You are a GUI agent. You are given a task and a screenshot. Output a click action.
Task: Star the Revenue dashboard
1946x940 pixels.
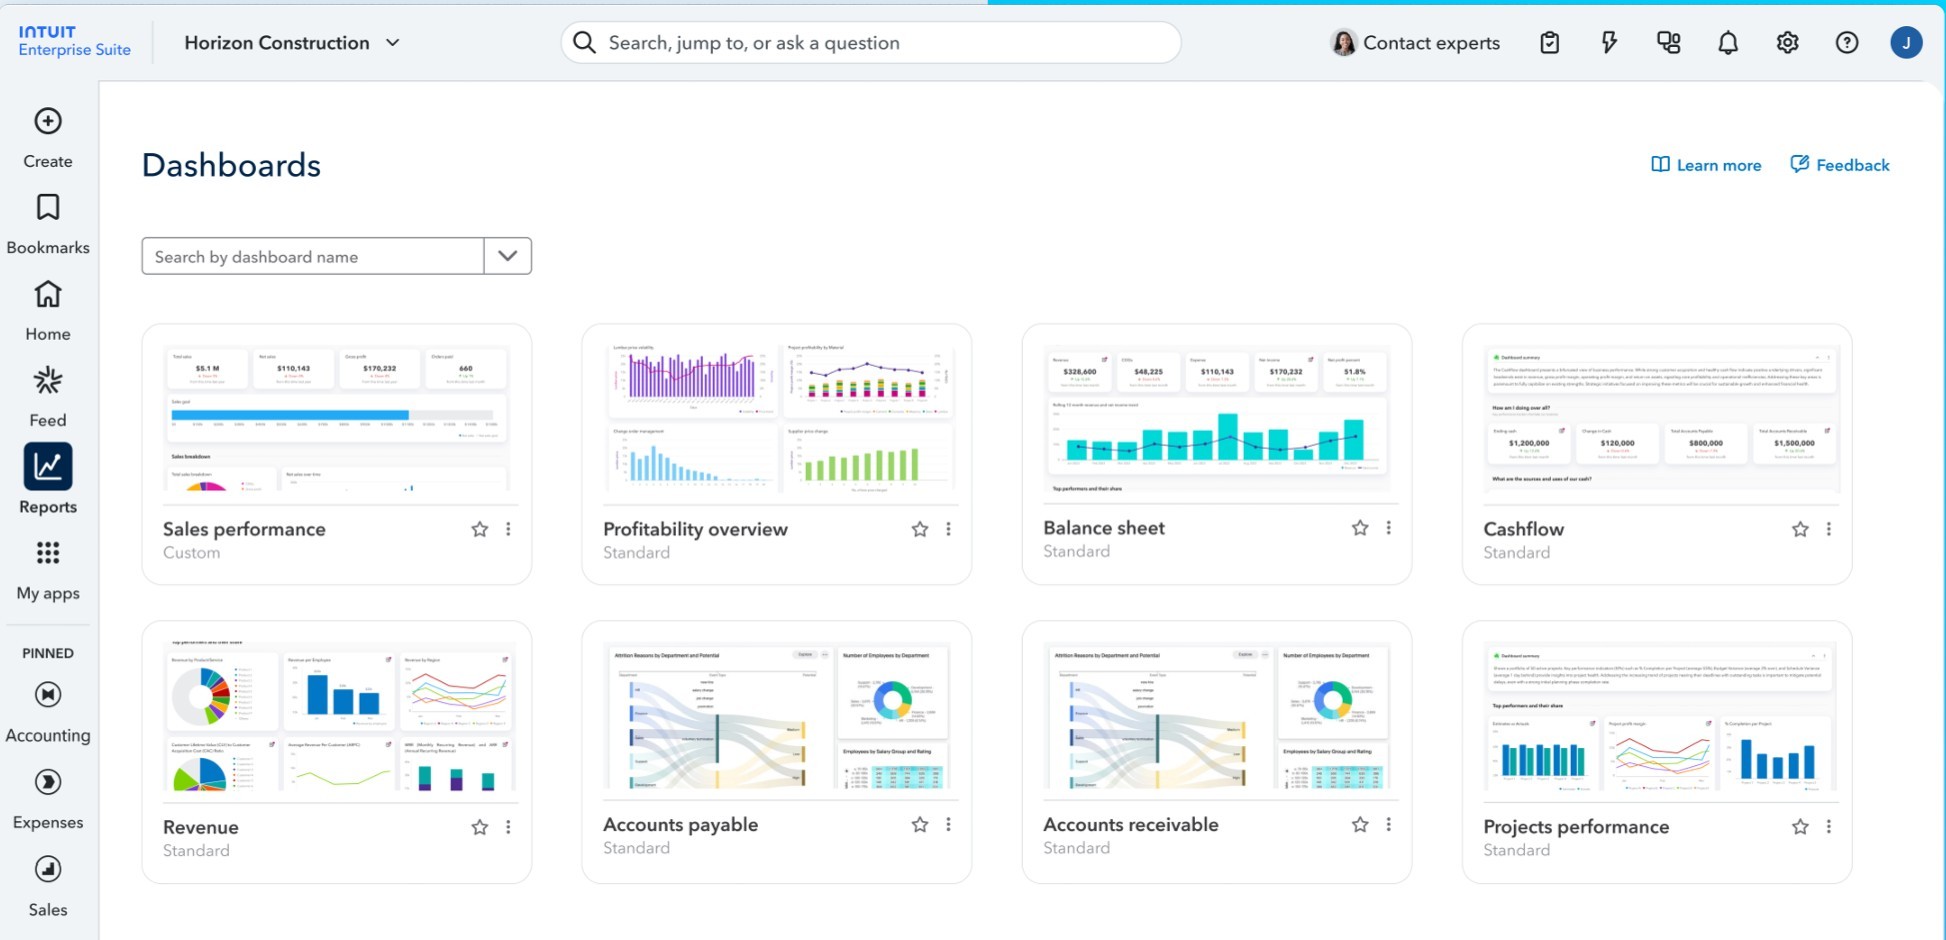pyautogui.click(x=480, y=827)
